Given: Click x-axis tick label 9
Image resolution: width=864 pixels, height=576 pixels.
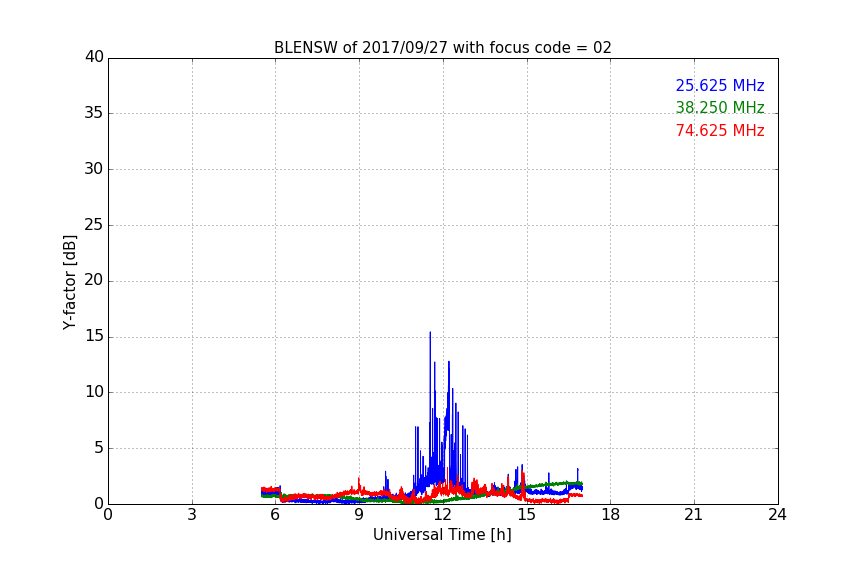Looking at the screenshot, I should tap(359, 515).
